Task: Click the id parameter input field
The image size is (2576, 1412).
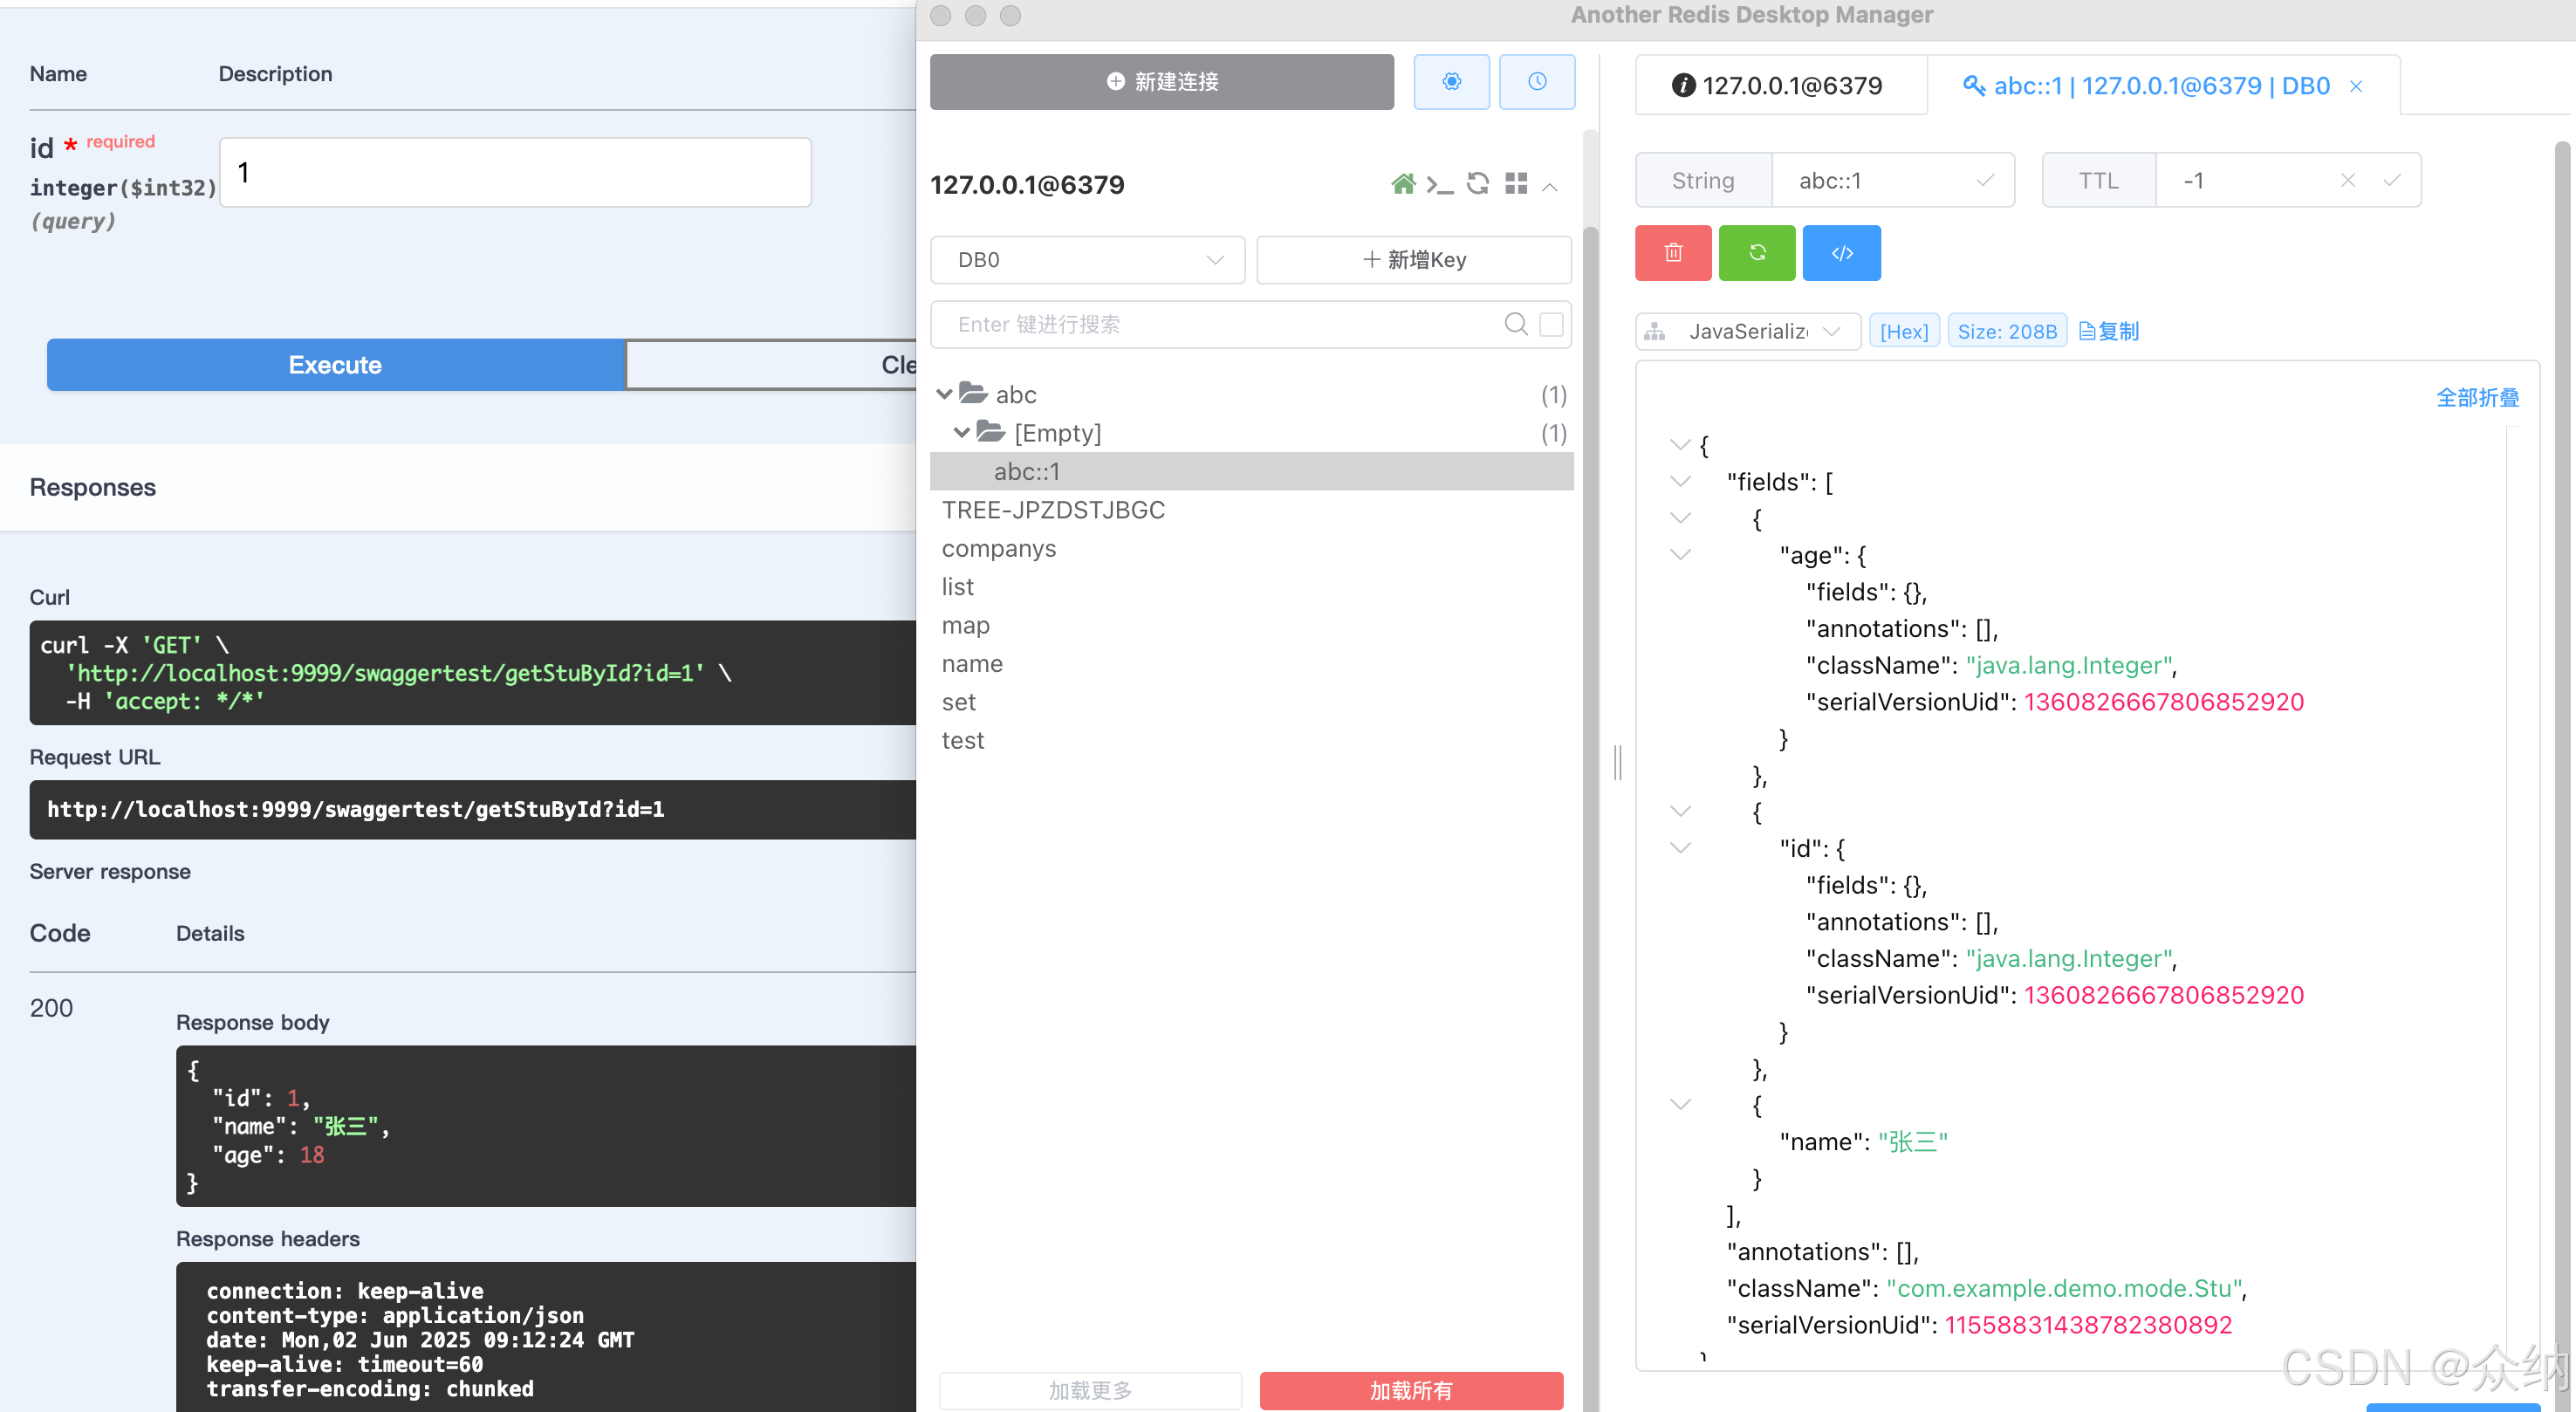Action: (x=515, y=173)
